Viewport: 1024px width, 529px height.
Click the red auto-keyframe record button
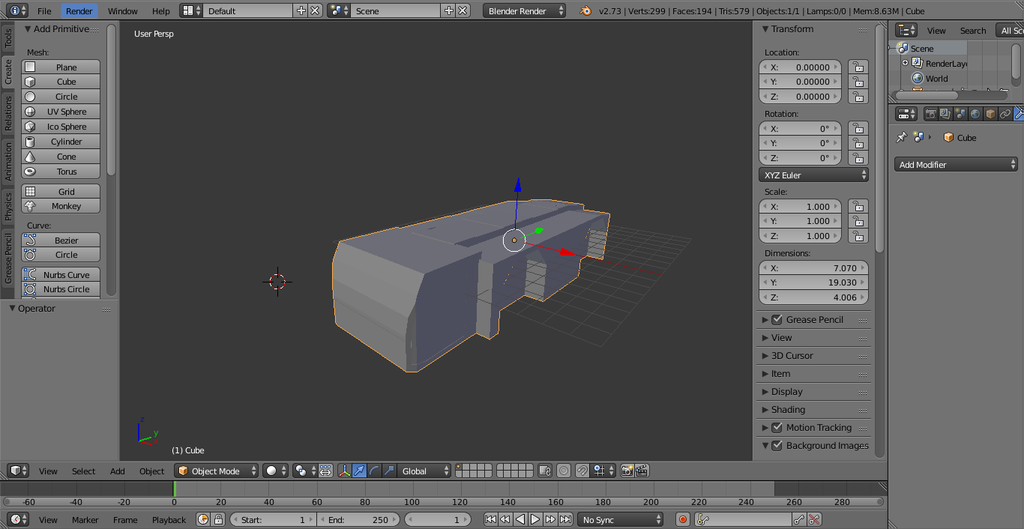pyautogui.click(x=683, y=520)
